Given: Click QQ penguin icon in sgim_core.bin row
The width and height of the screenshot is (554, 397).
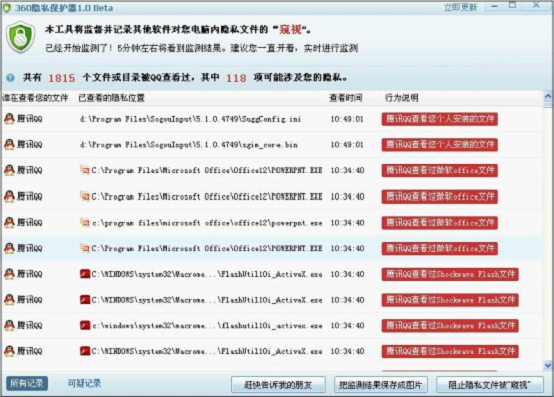Looking at the screenshot, I should point(9,144).
